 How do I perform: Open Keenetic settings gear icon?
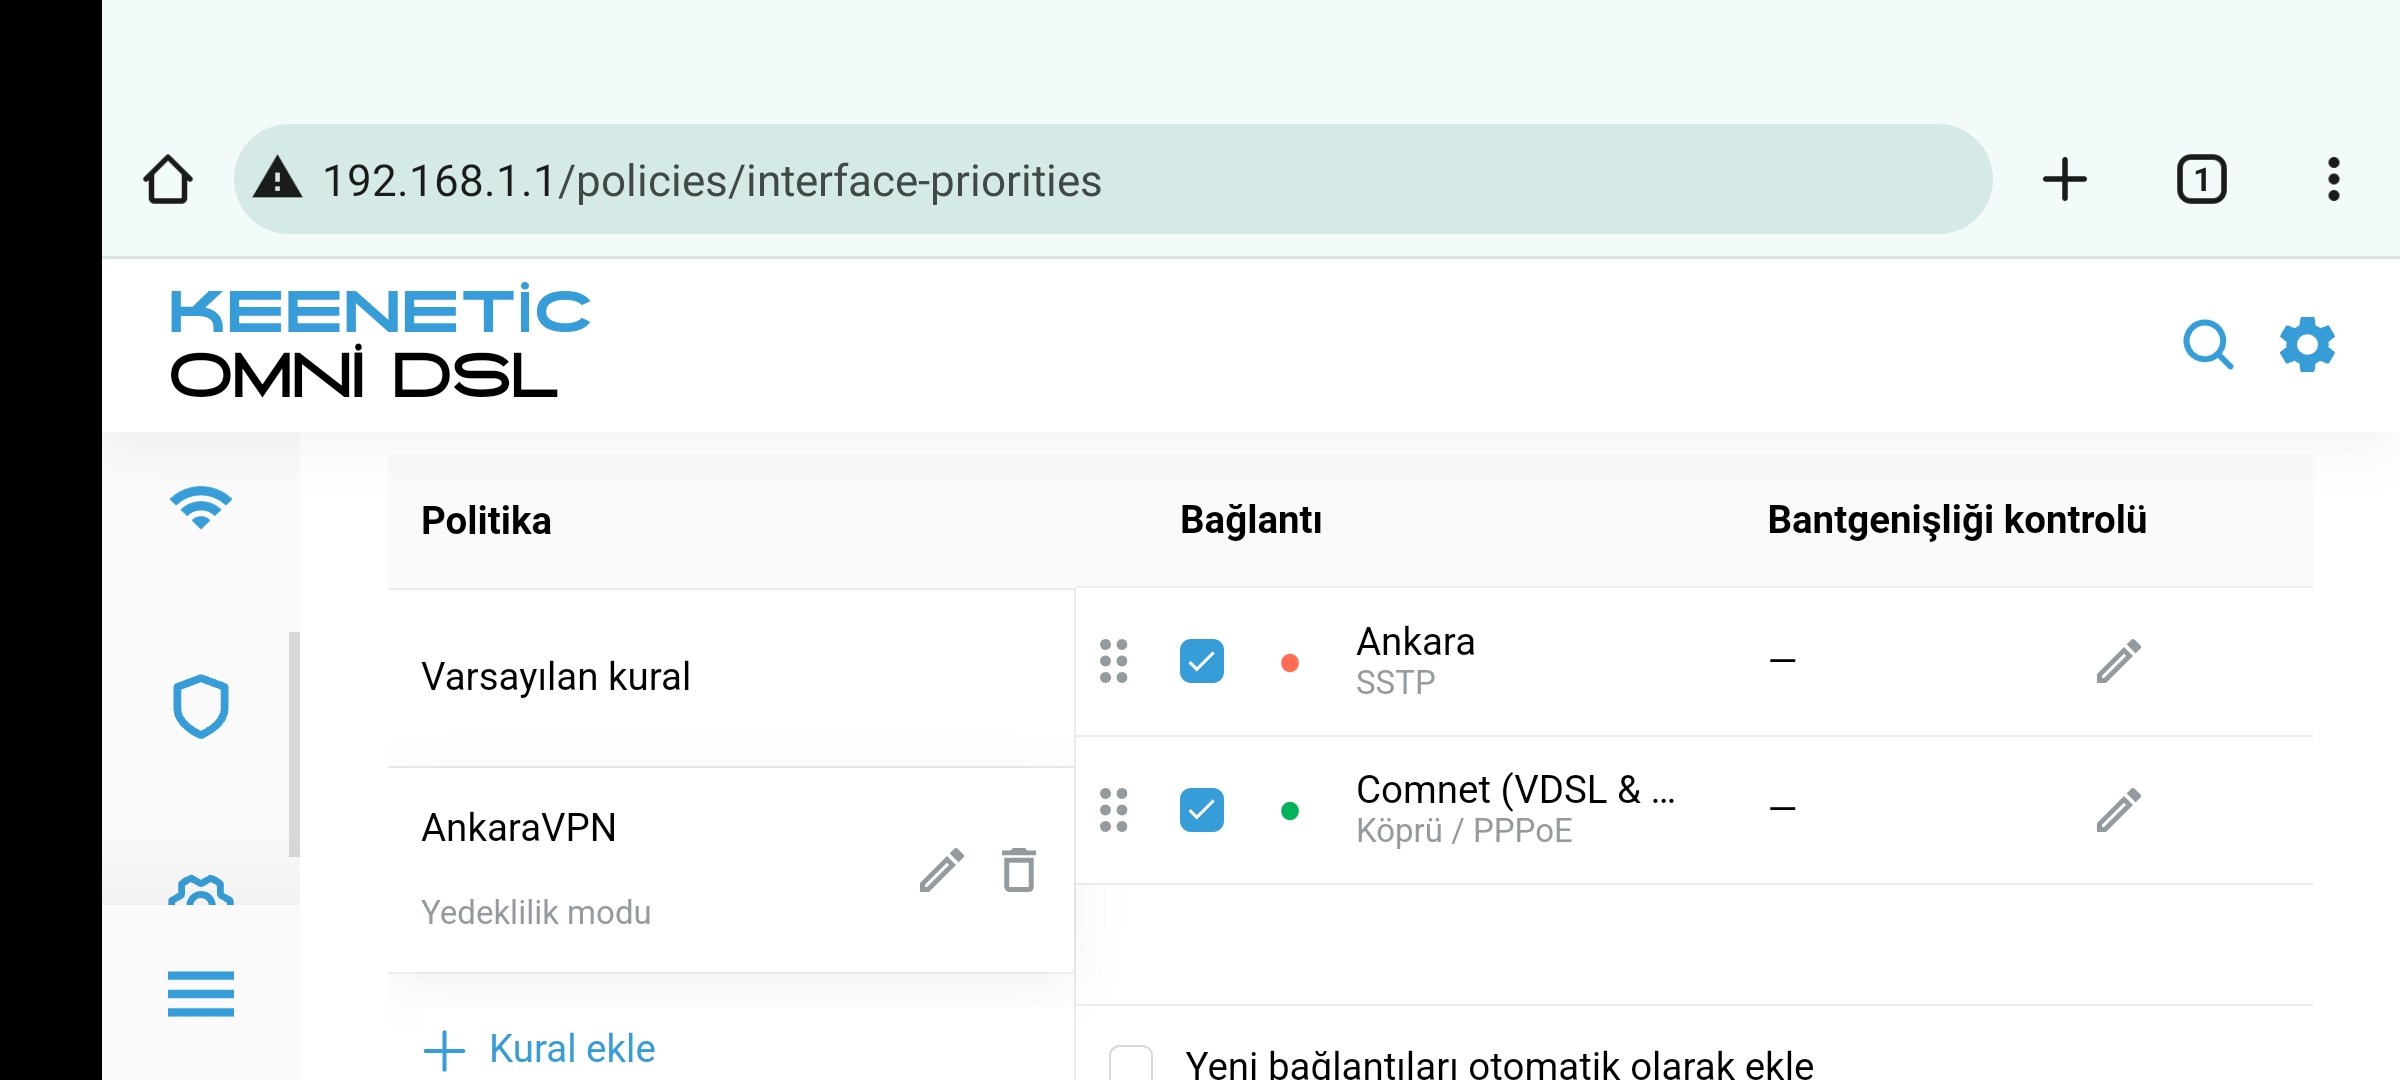coord(2307,345)
